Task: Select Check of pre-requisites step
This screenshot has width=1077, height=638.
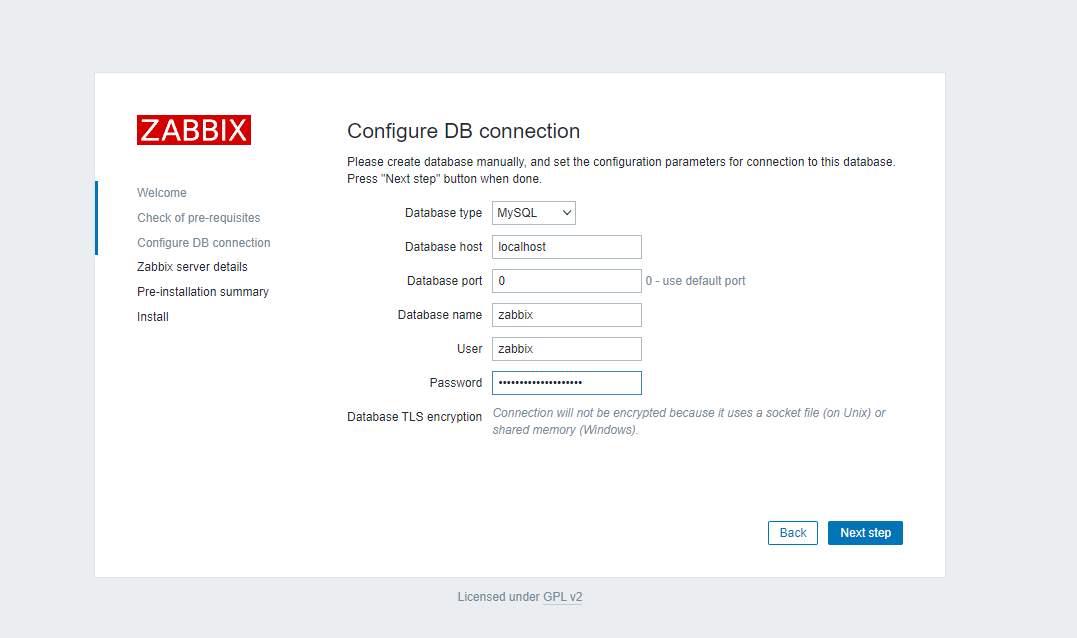Action: (199, 218)
